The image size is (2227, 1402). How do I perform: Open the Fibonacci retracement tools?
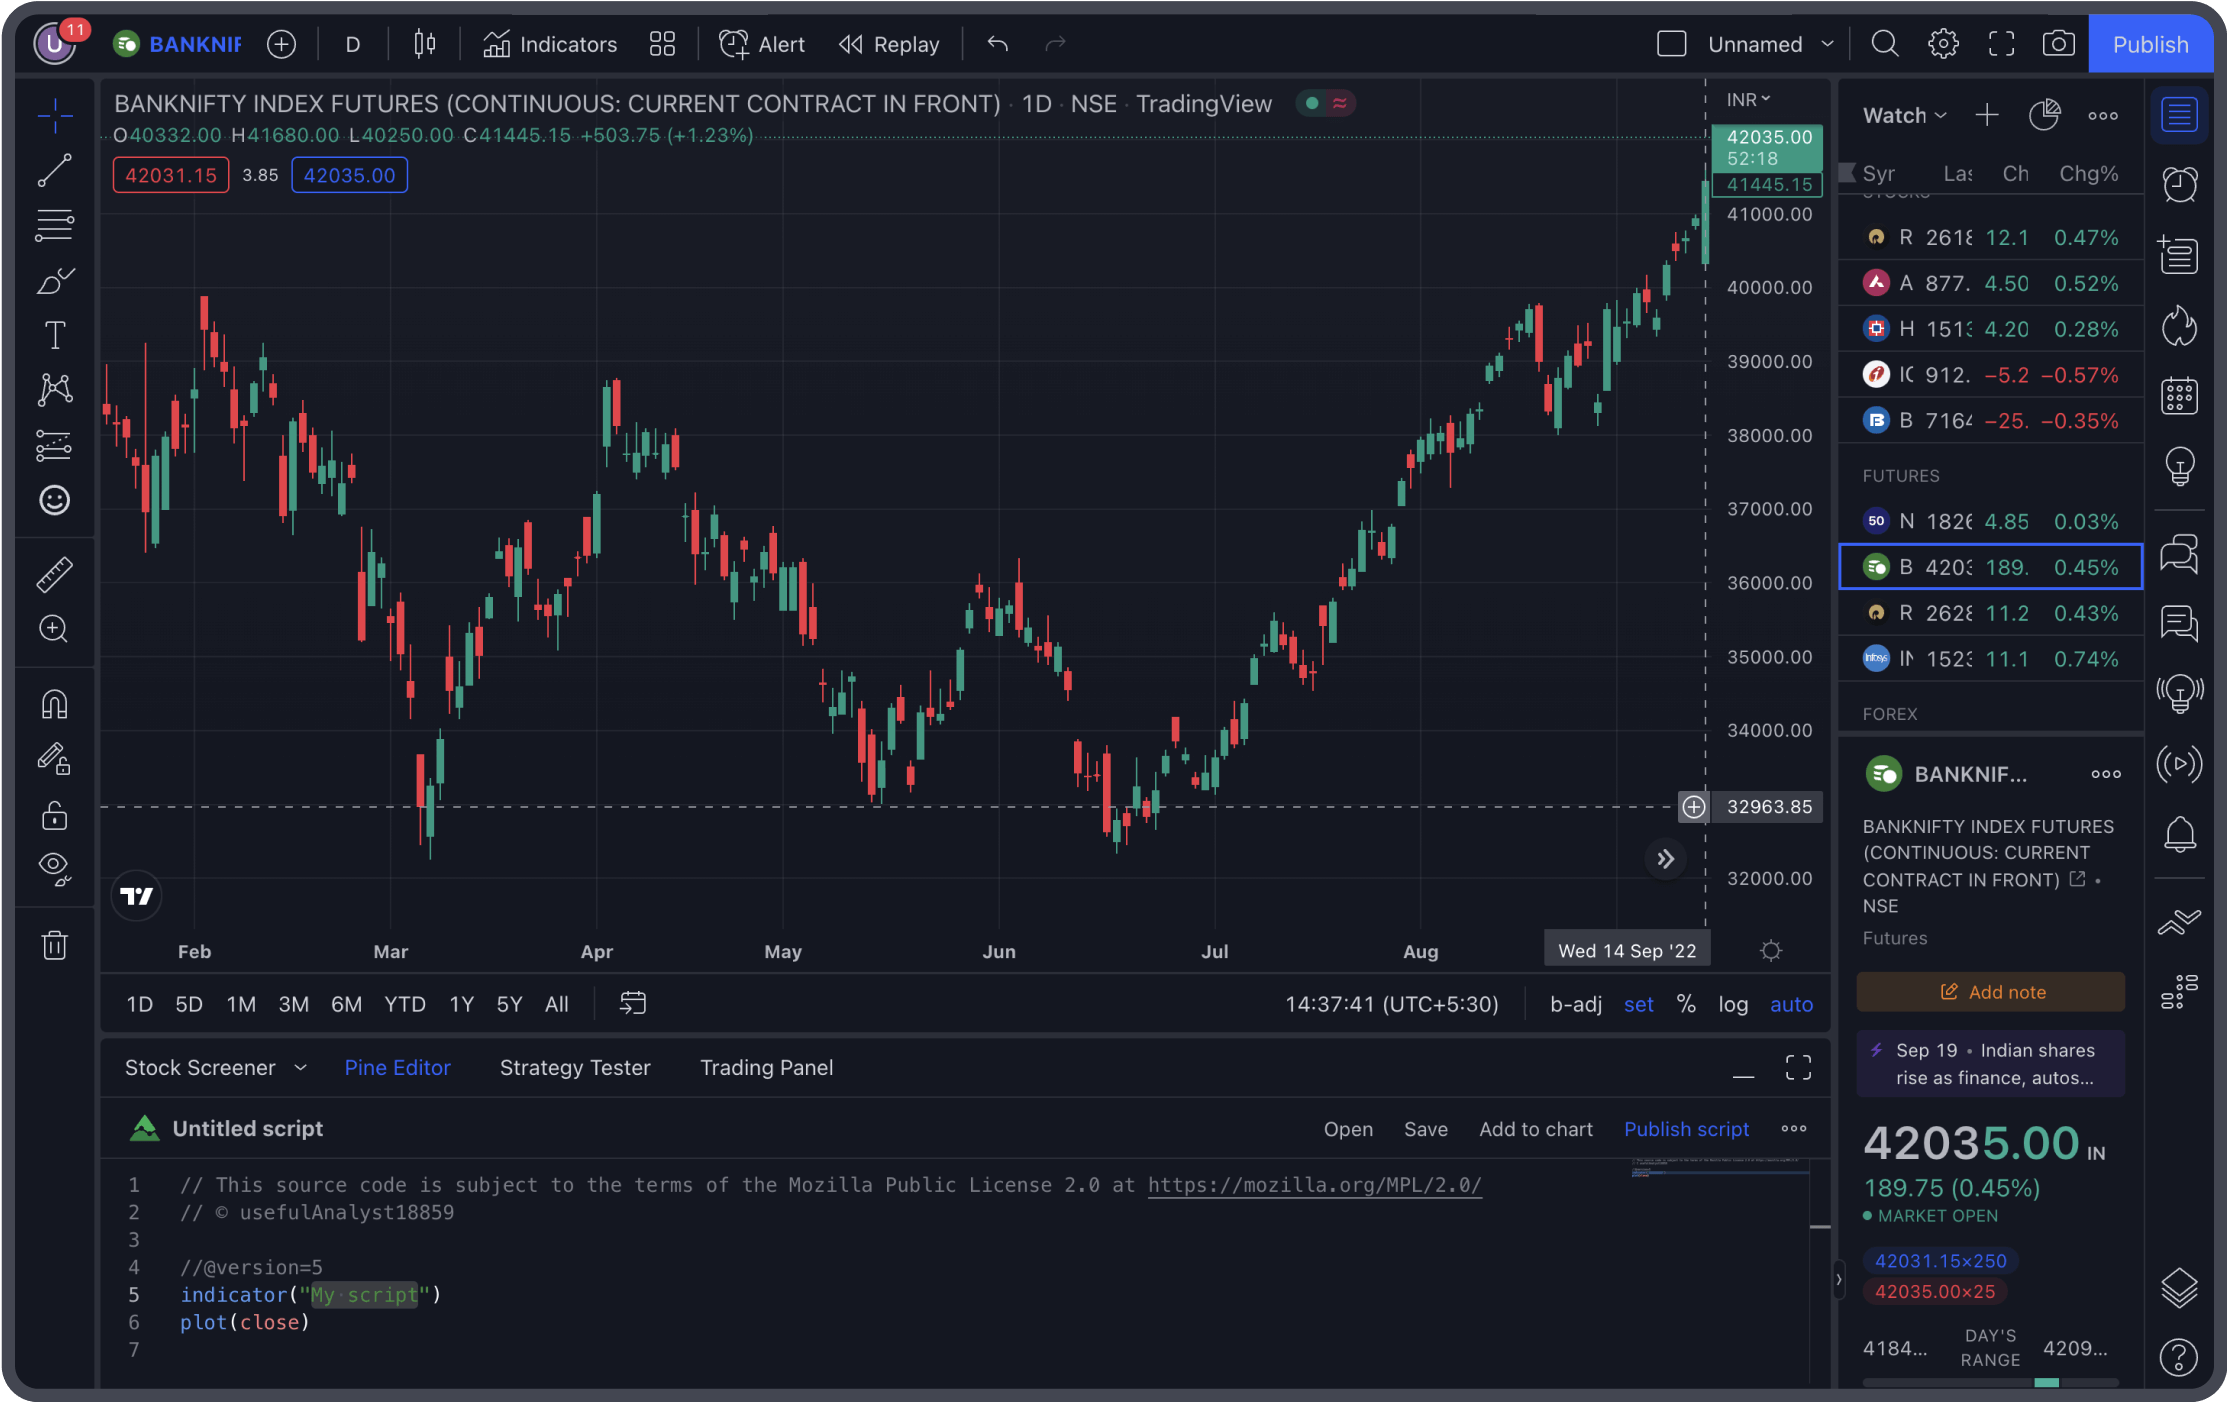click(x=55, y=225)
